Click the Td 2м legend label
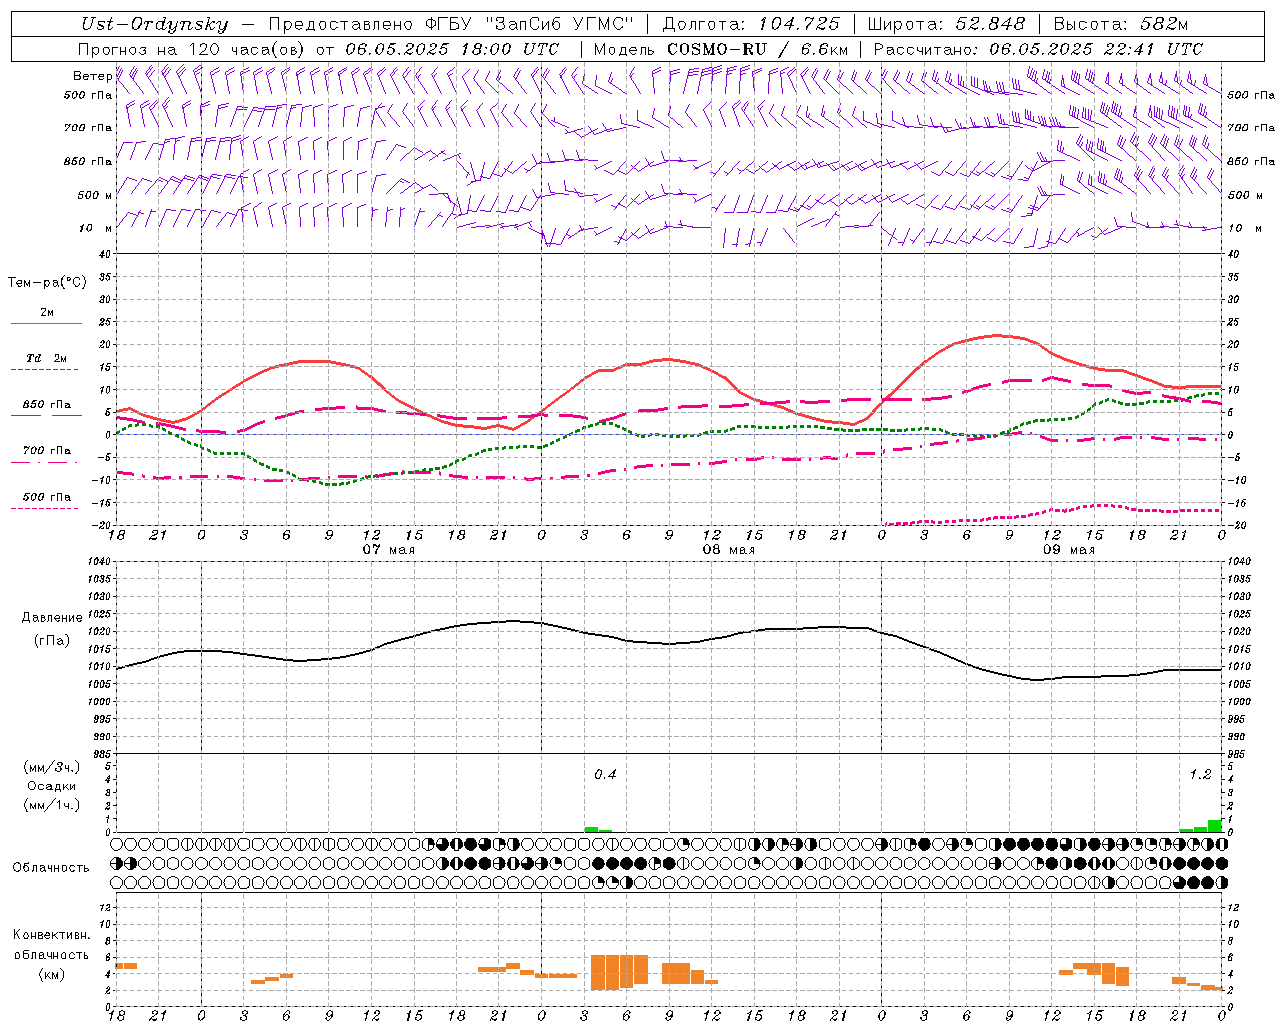This screenshot has width=1280, height=1024. click(x=47, y=358)
